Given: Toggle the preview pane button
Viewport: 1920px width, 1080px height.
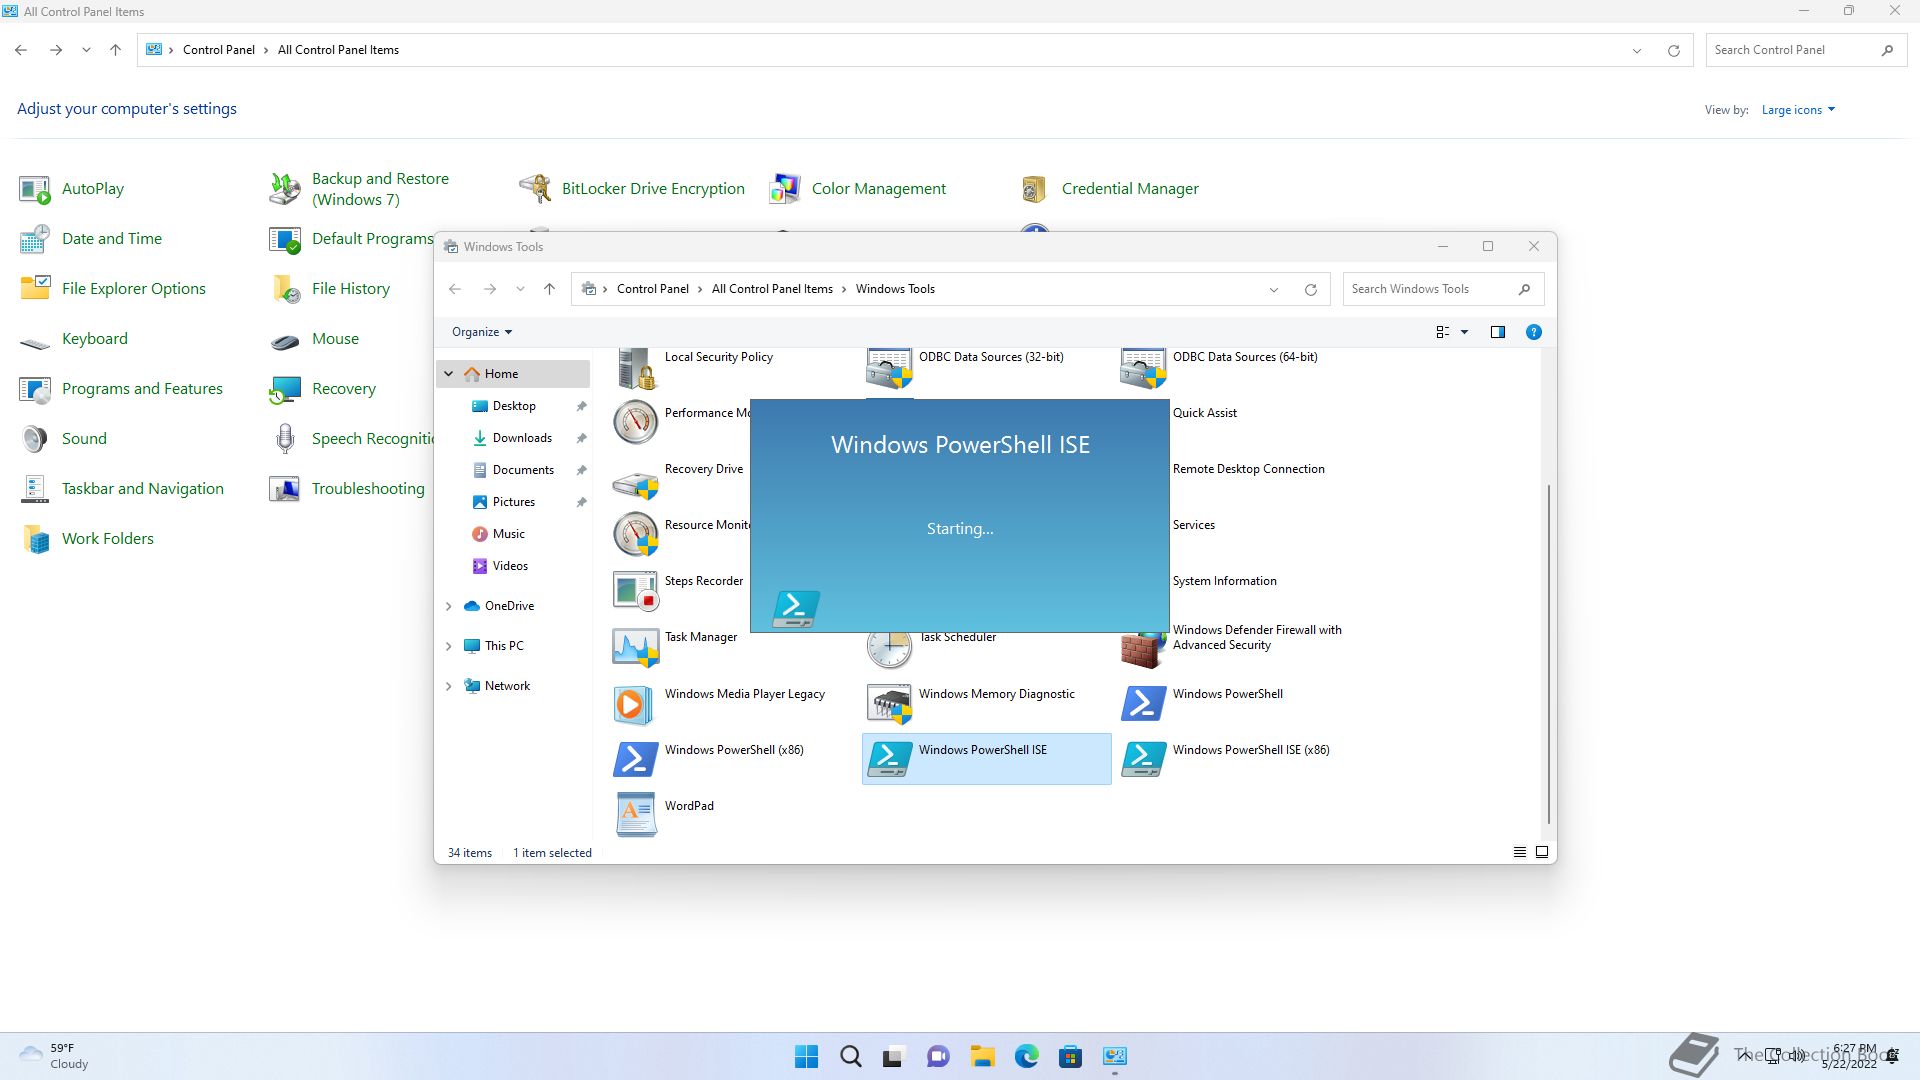Looking at the screenshot, I should pyautogui.click(x=1497, y=332).
